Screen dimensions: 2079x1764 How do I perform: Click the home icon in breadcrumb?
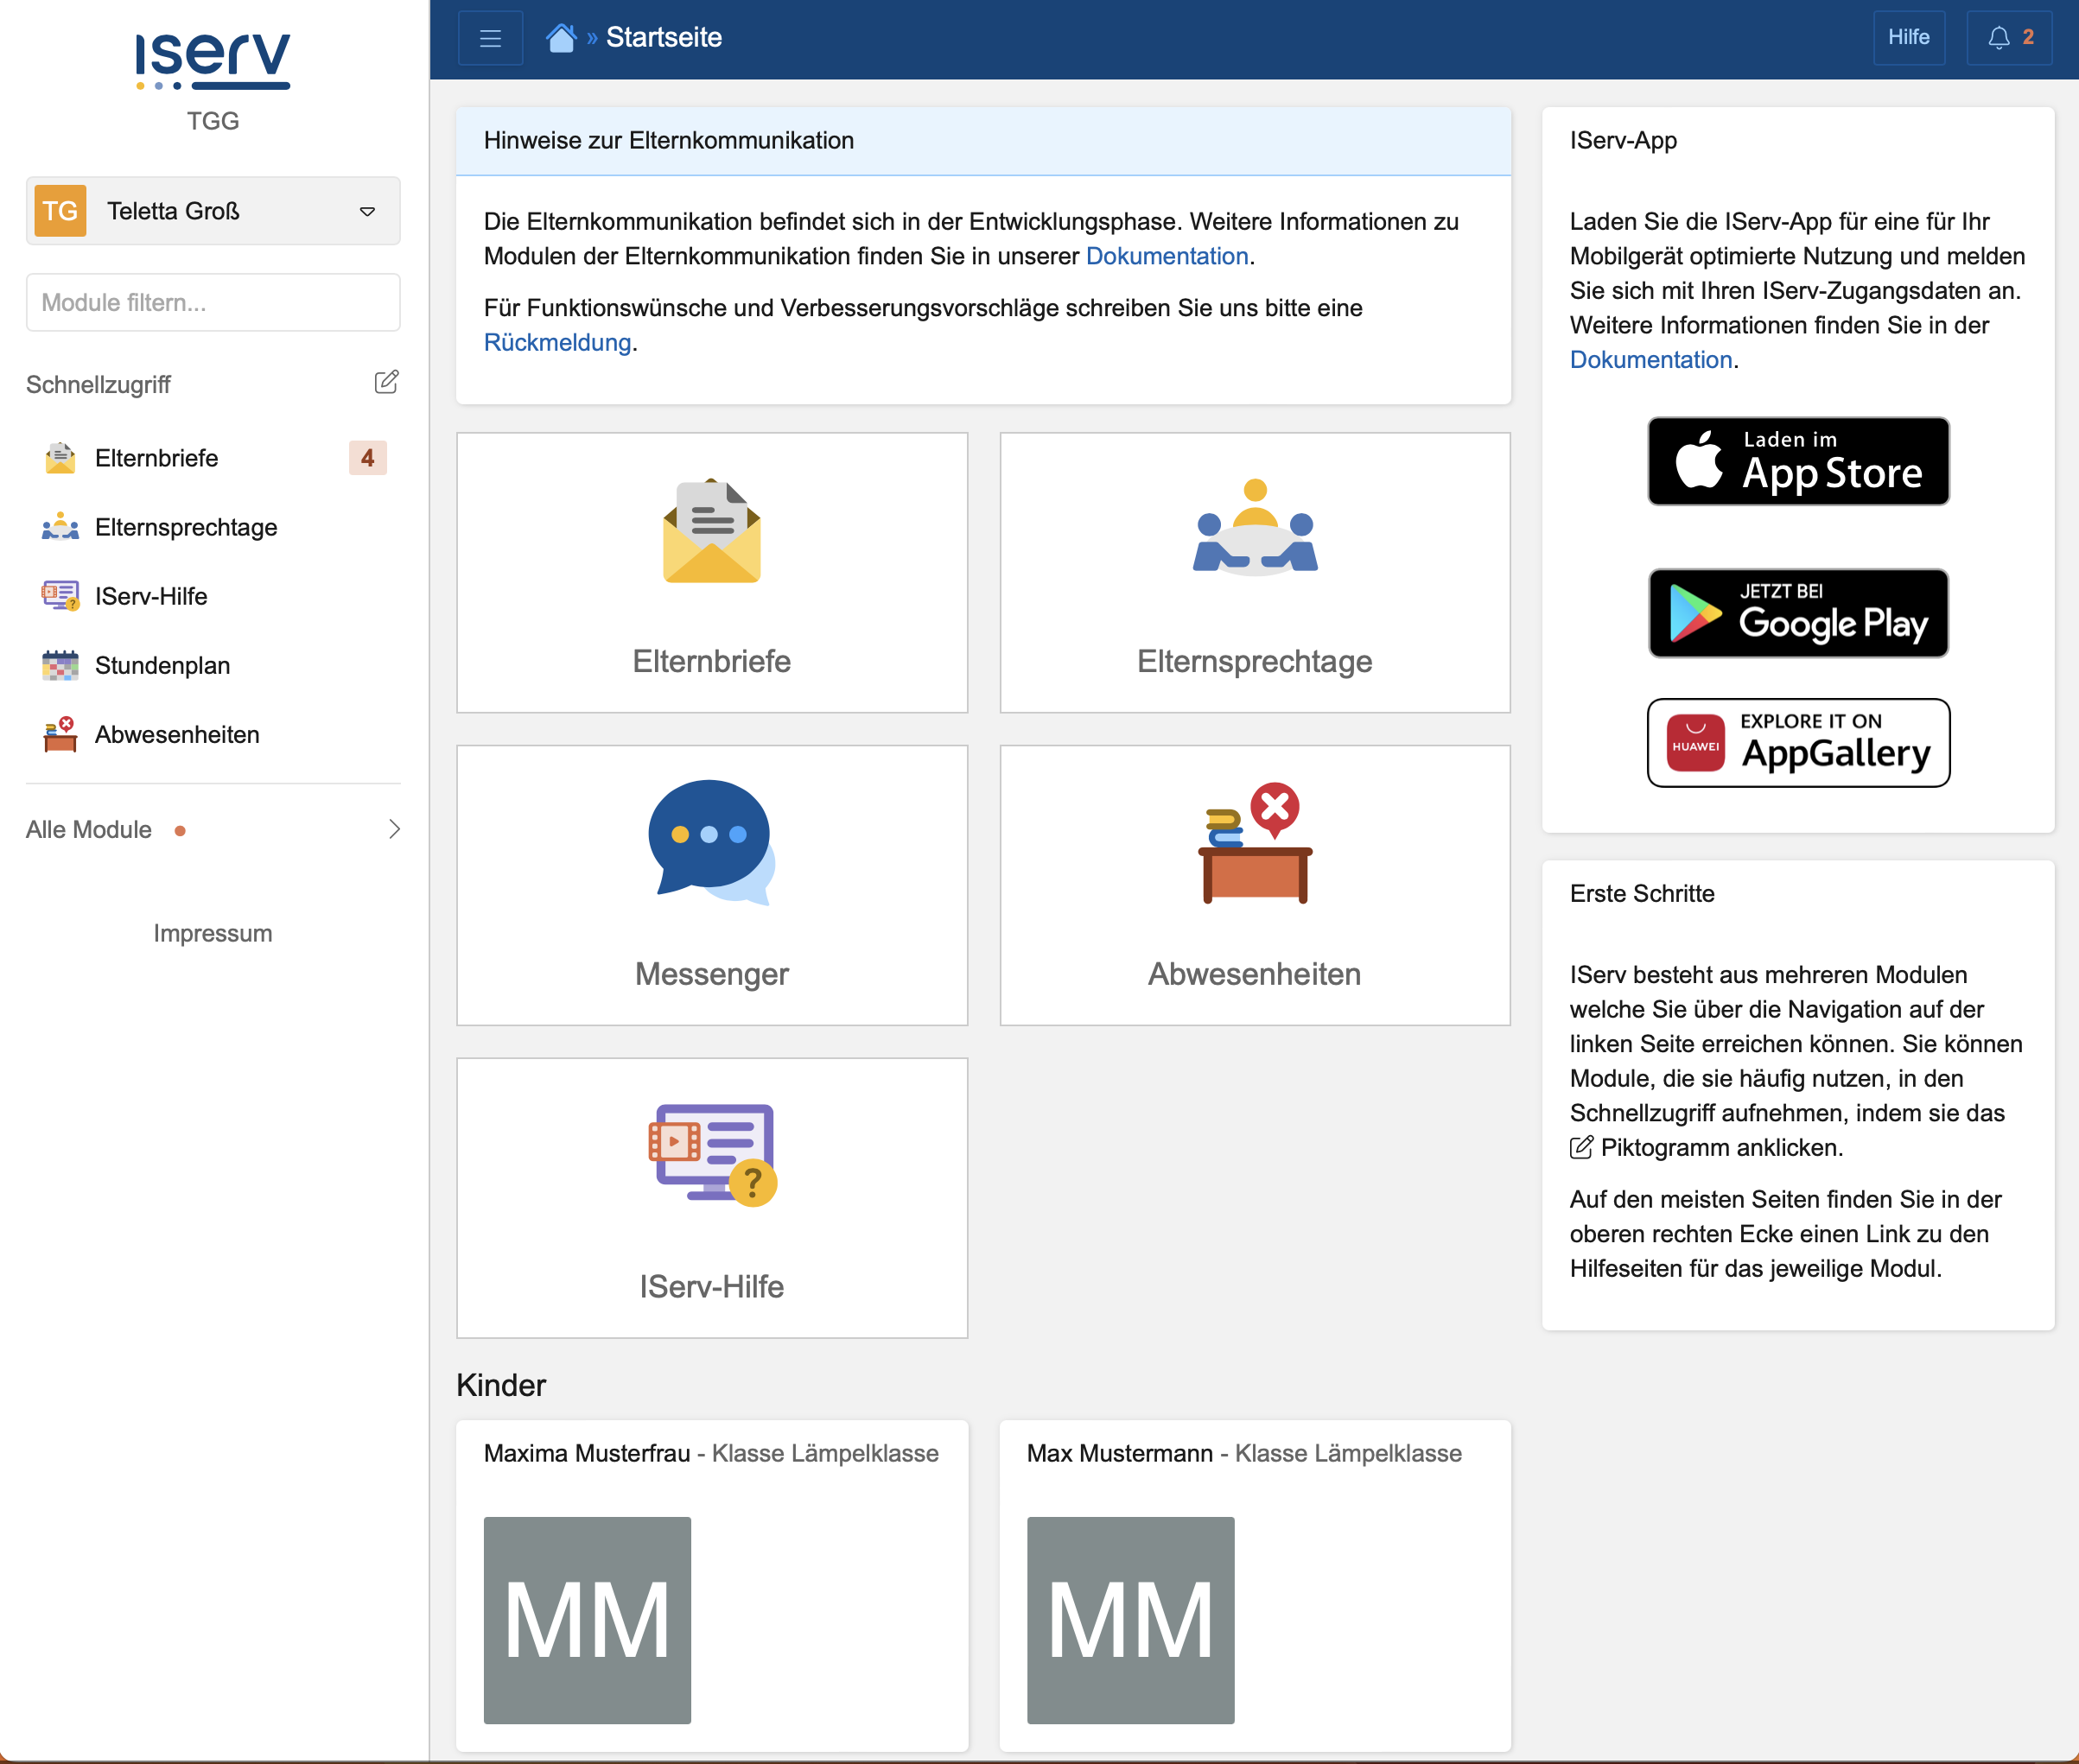click(561, 38)
